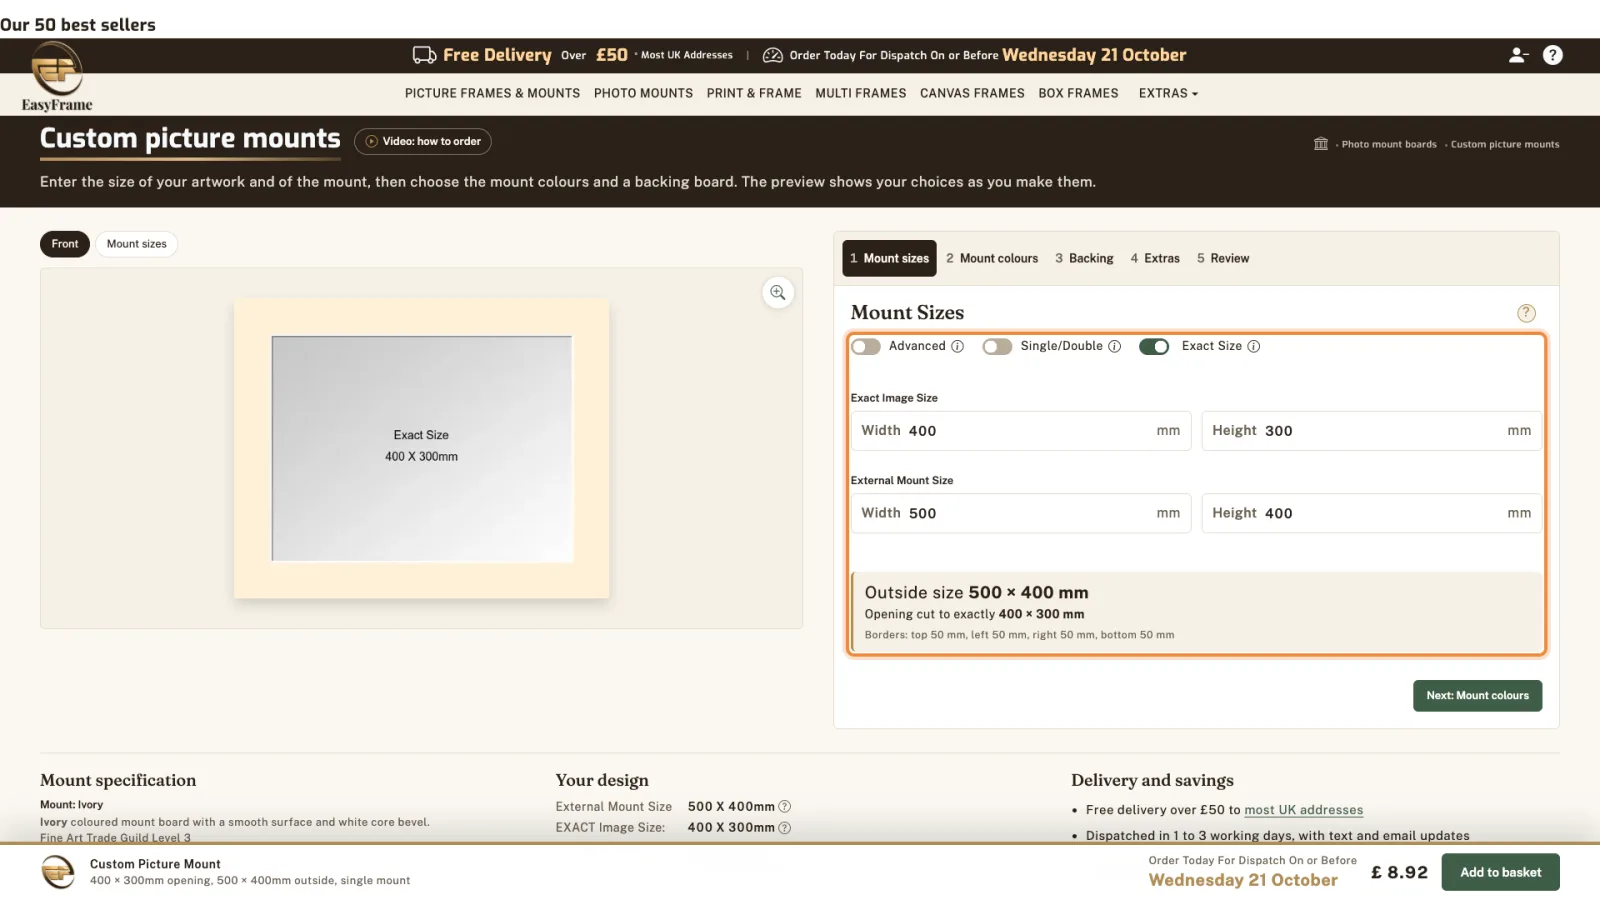Click info icon next to Advanced
The height and width of the screenshot is (900, 1600).
tap(957, 346)
